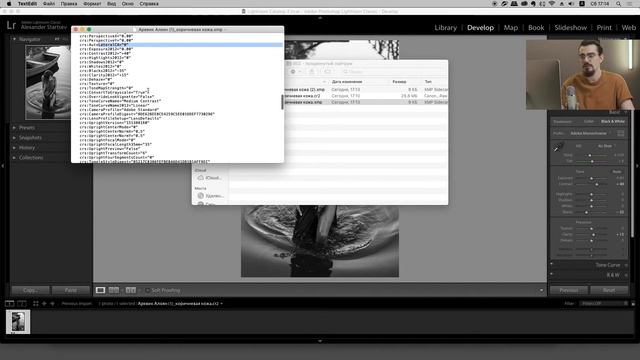Click the Paste settings button
This screenshot has width=640, height=360.
71,290
